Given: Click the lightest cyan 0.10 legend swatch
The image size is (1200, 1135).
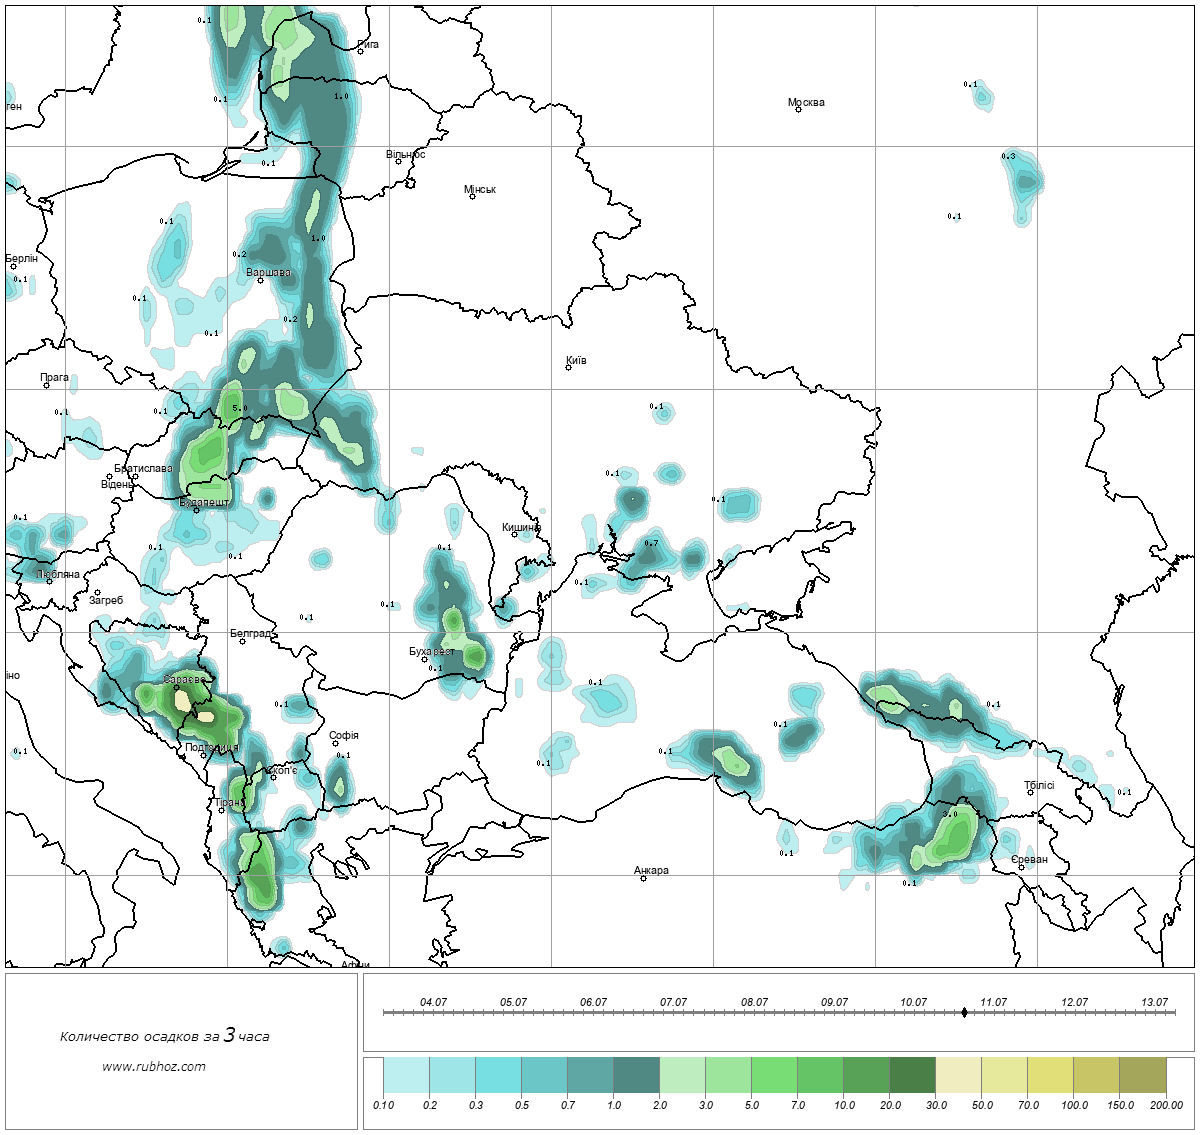Looking at the screenshot, I should coord(406,1077).
